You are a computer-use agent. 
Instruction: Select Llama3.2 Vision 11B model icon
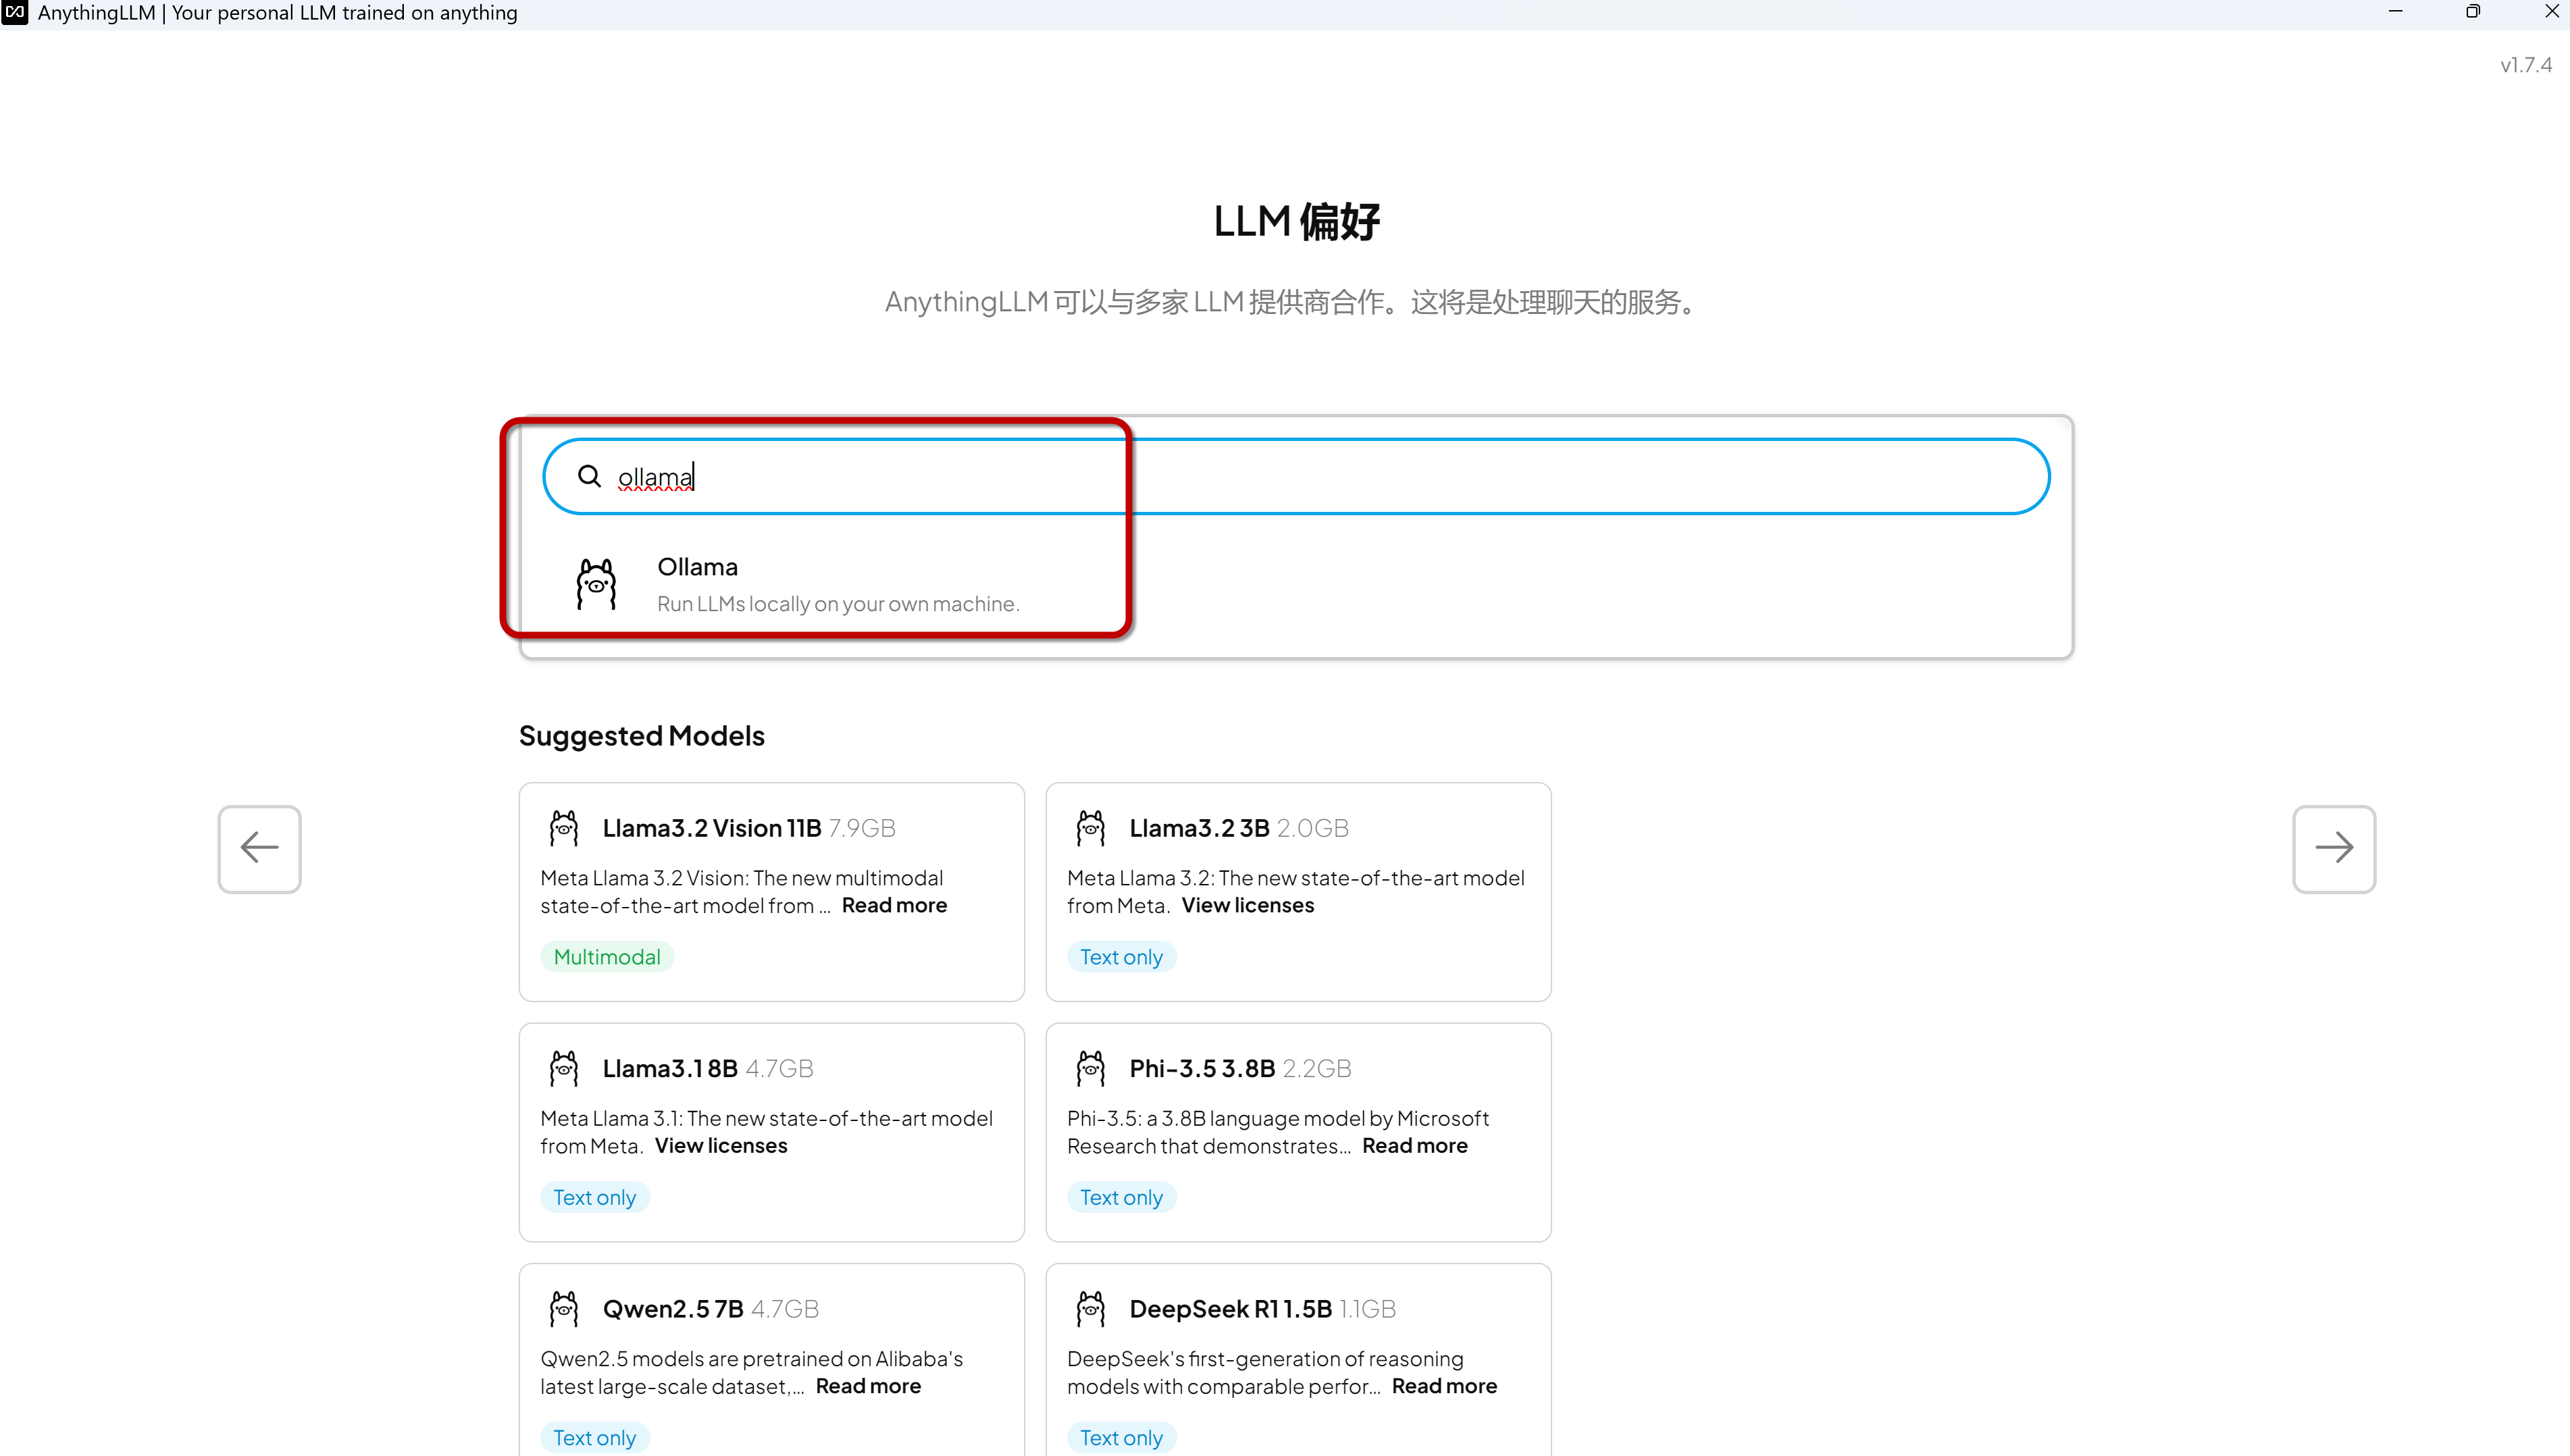coord(563,826)
